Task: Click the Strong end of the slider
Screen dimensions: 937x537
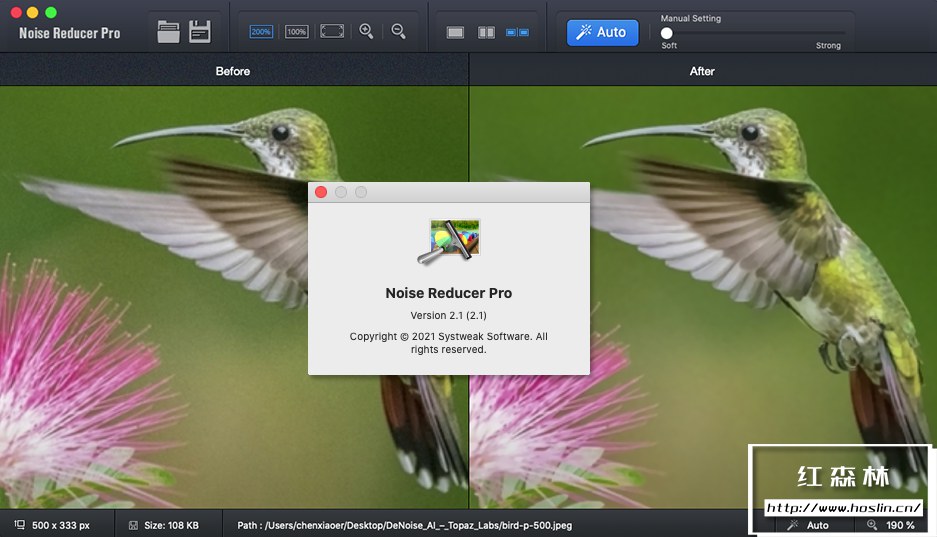Action: tap(828, 45)
